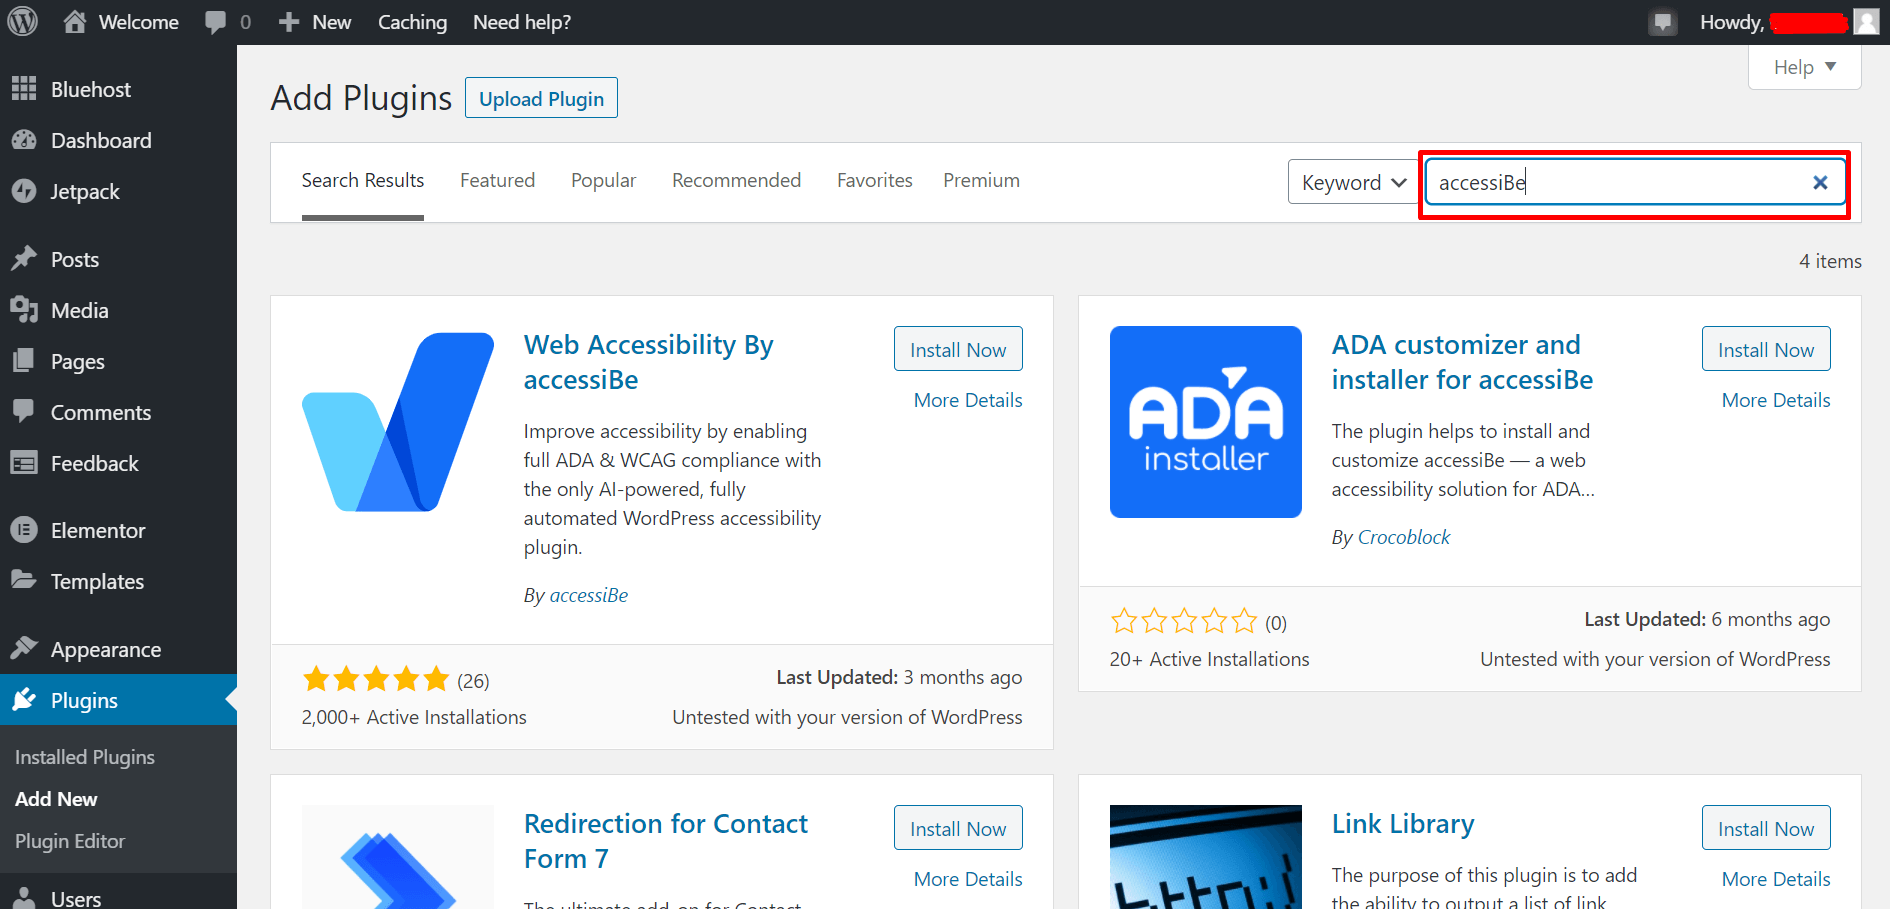The width and height of the screenshot is (1890, 909).
Task: Install Redirection for Contact Form 7
Action: 958,828
